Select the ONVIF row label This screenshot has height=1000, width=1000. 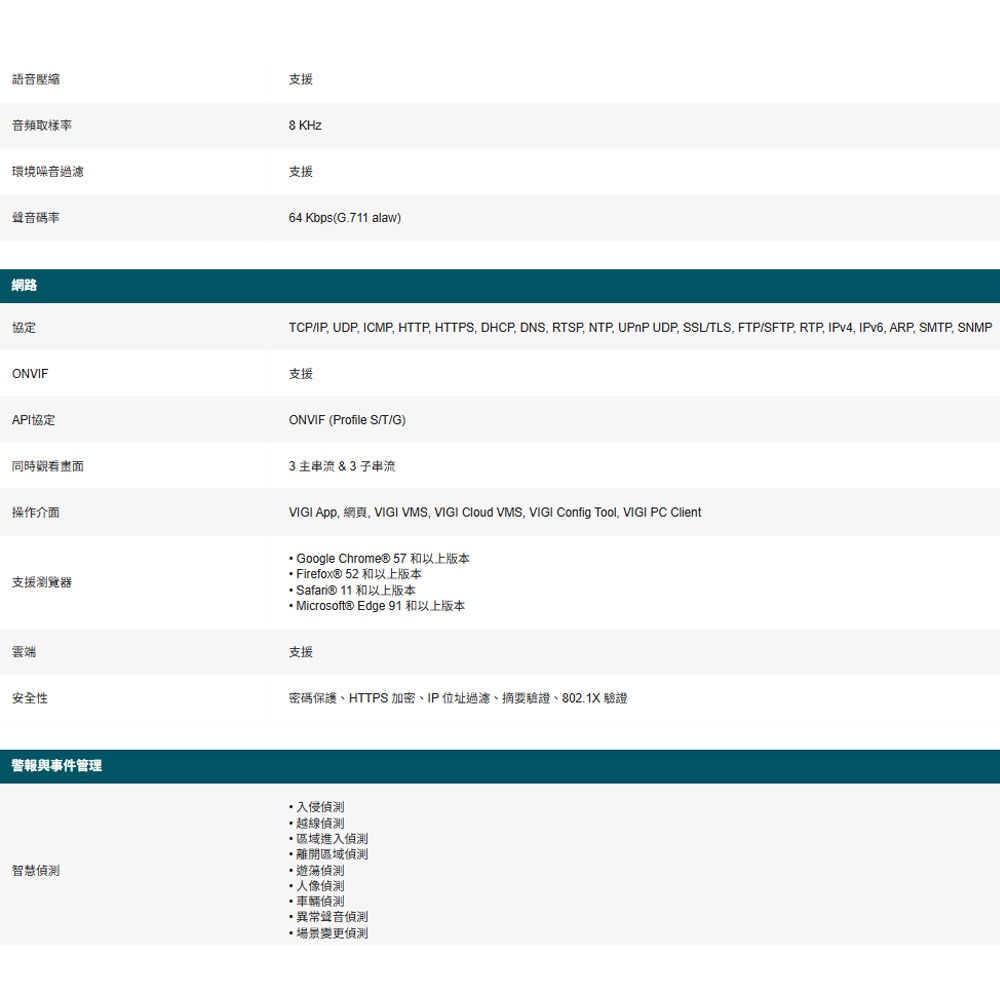coord(29,373)
